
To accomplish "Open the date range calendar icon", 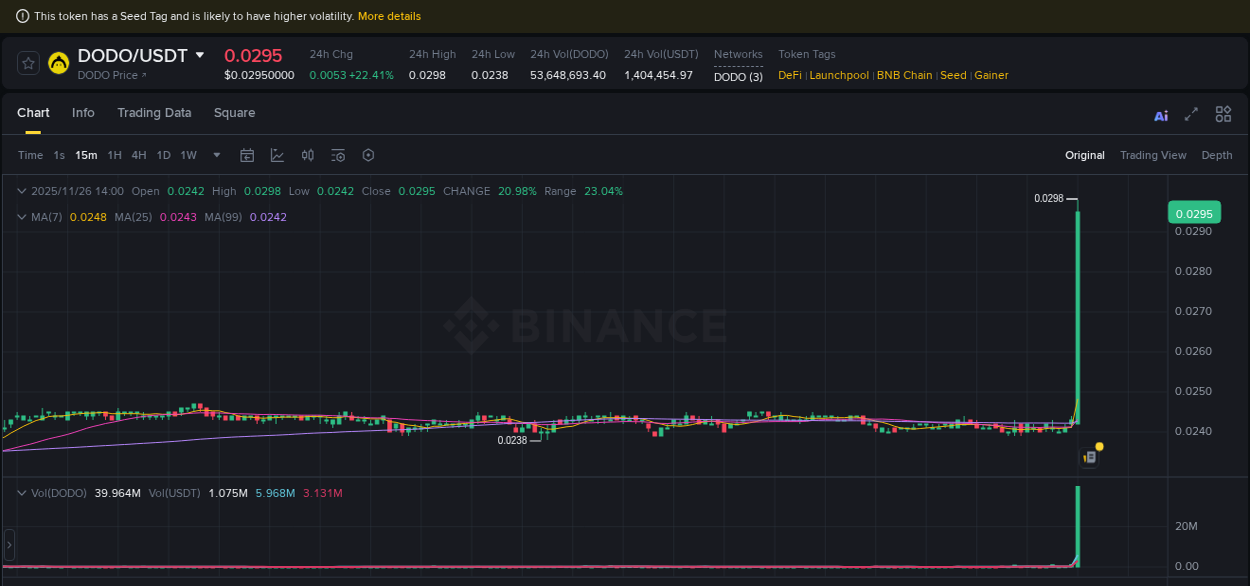I will (247, 155).
